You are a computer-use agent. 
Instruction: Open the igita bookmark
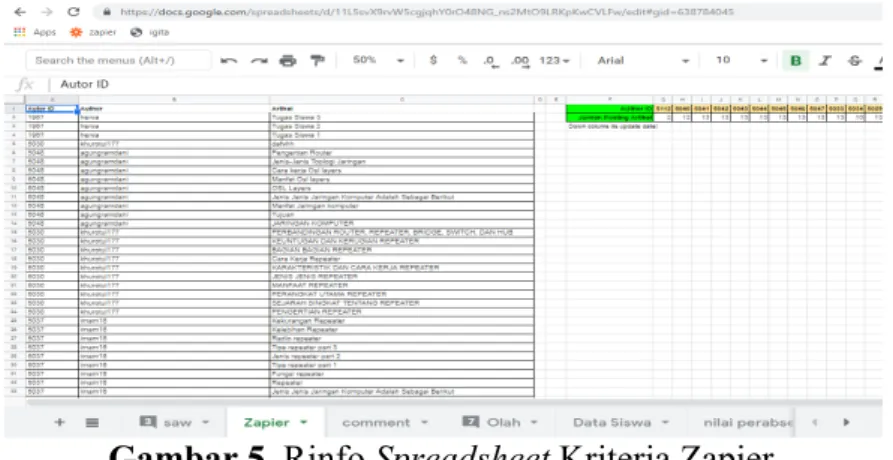click(150, 32)
